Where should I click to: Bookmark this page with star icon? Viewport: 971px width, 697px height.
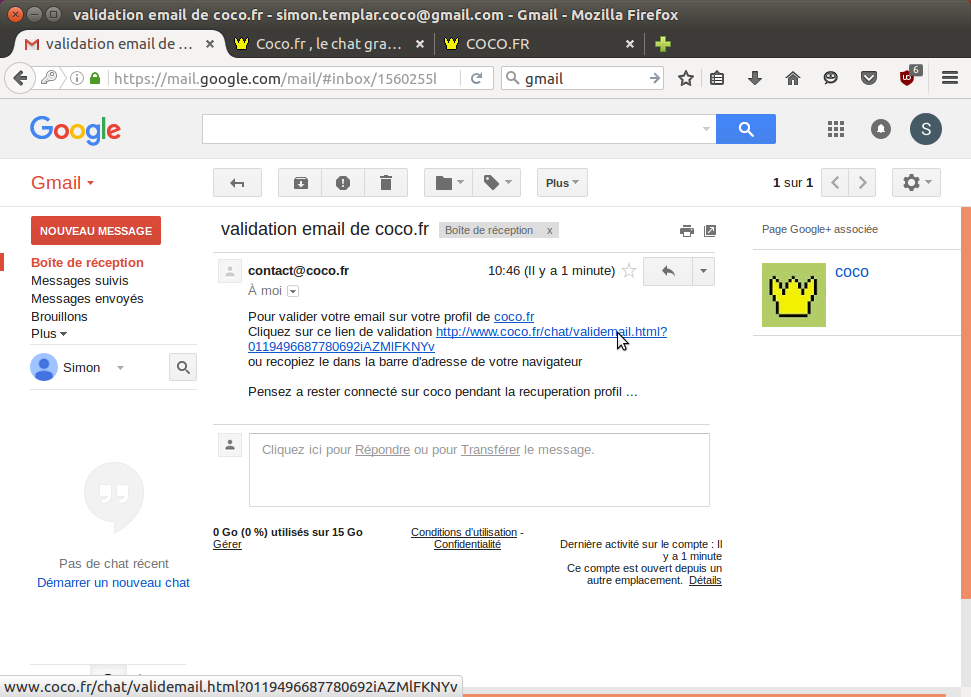686,78
